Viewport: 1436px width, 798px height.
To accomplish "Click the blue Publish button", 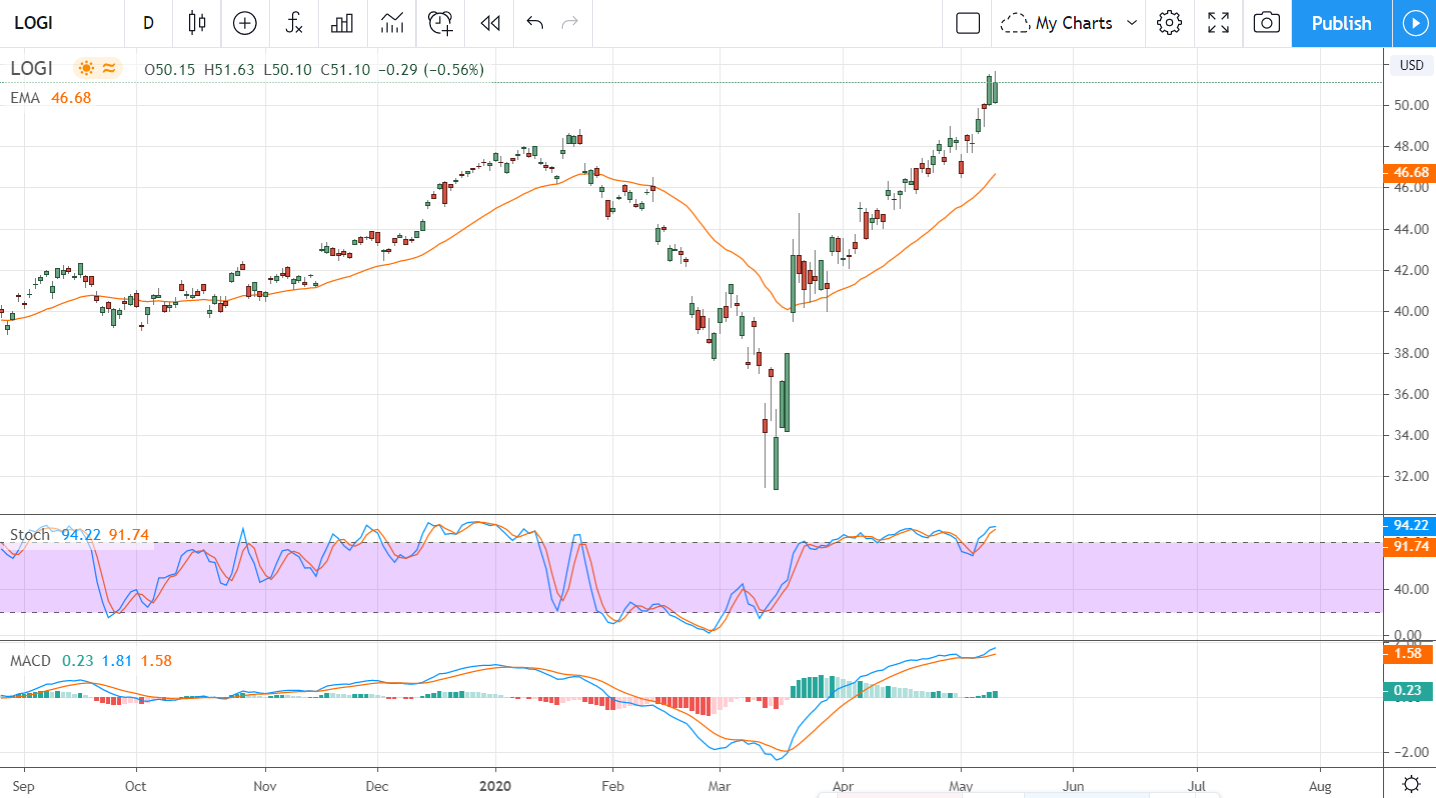I will (x=1341, y=23).
